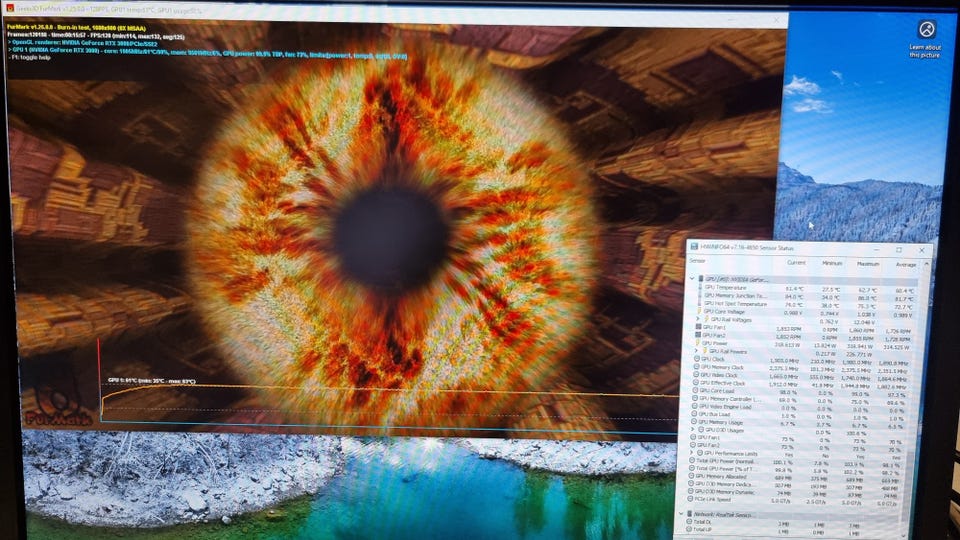
Task: Close the HWiNFO64 Sensor Status window
Action: (x=921, y=250)
